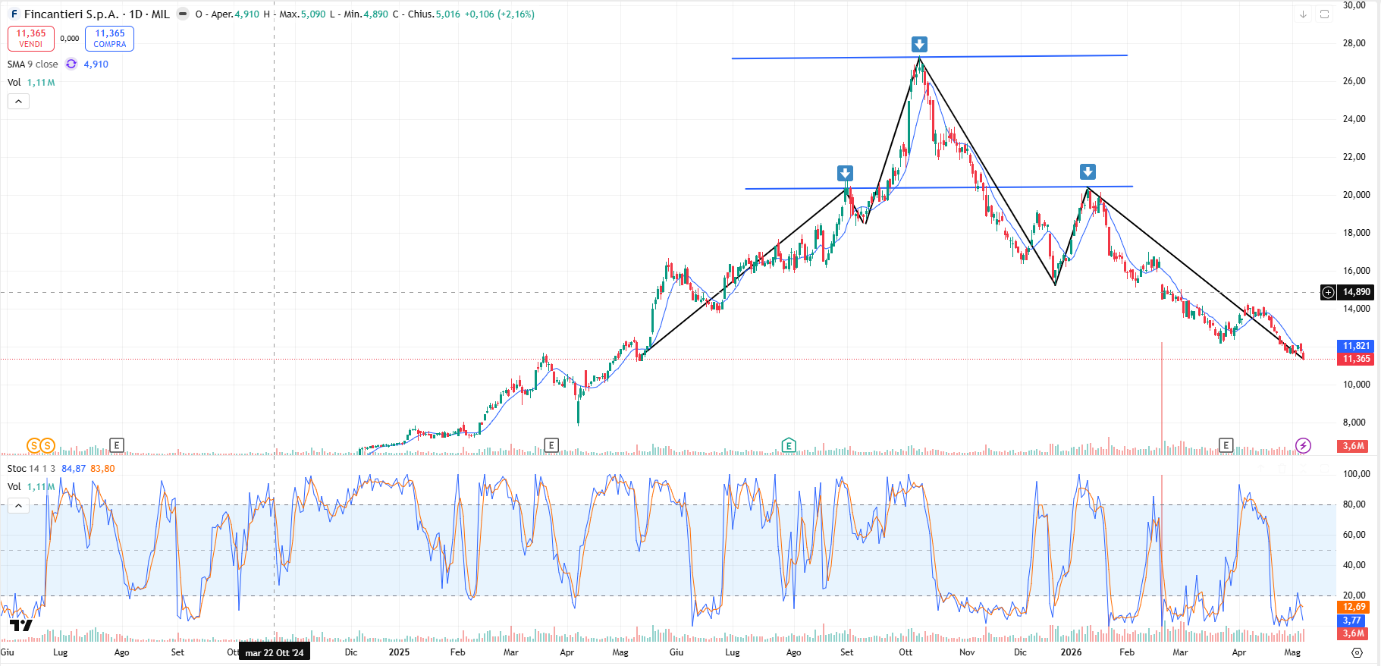Click the red 3,6M label in Stoc pane
This screenshot has height=666, width=1381.
click(x=1354, y=633)
